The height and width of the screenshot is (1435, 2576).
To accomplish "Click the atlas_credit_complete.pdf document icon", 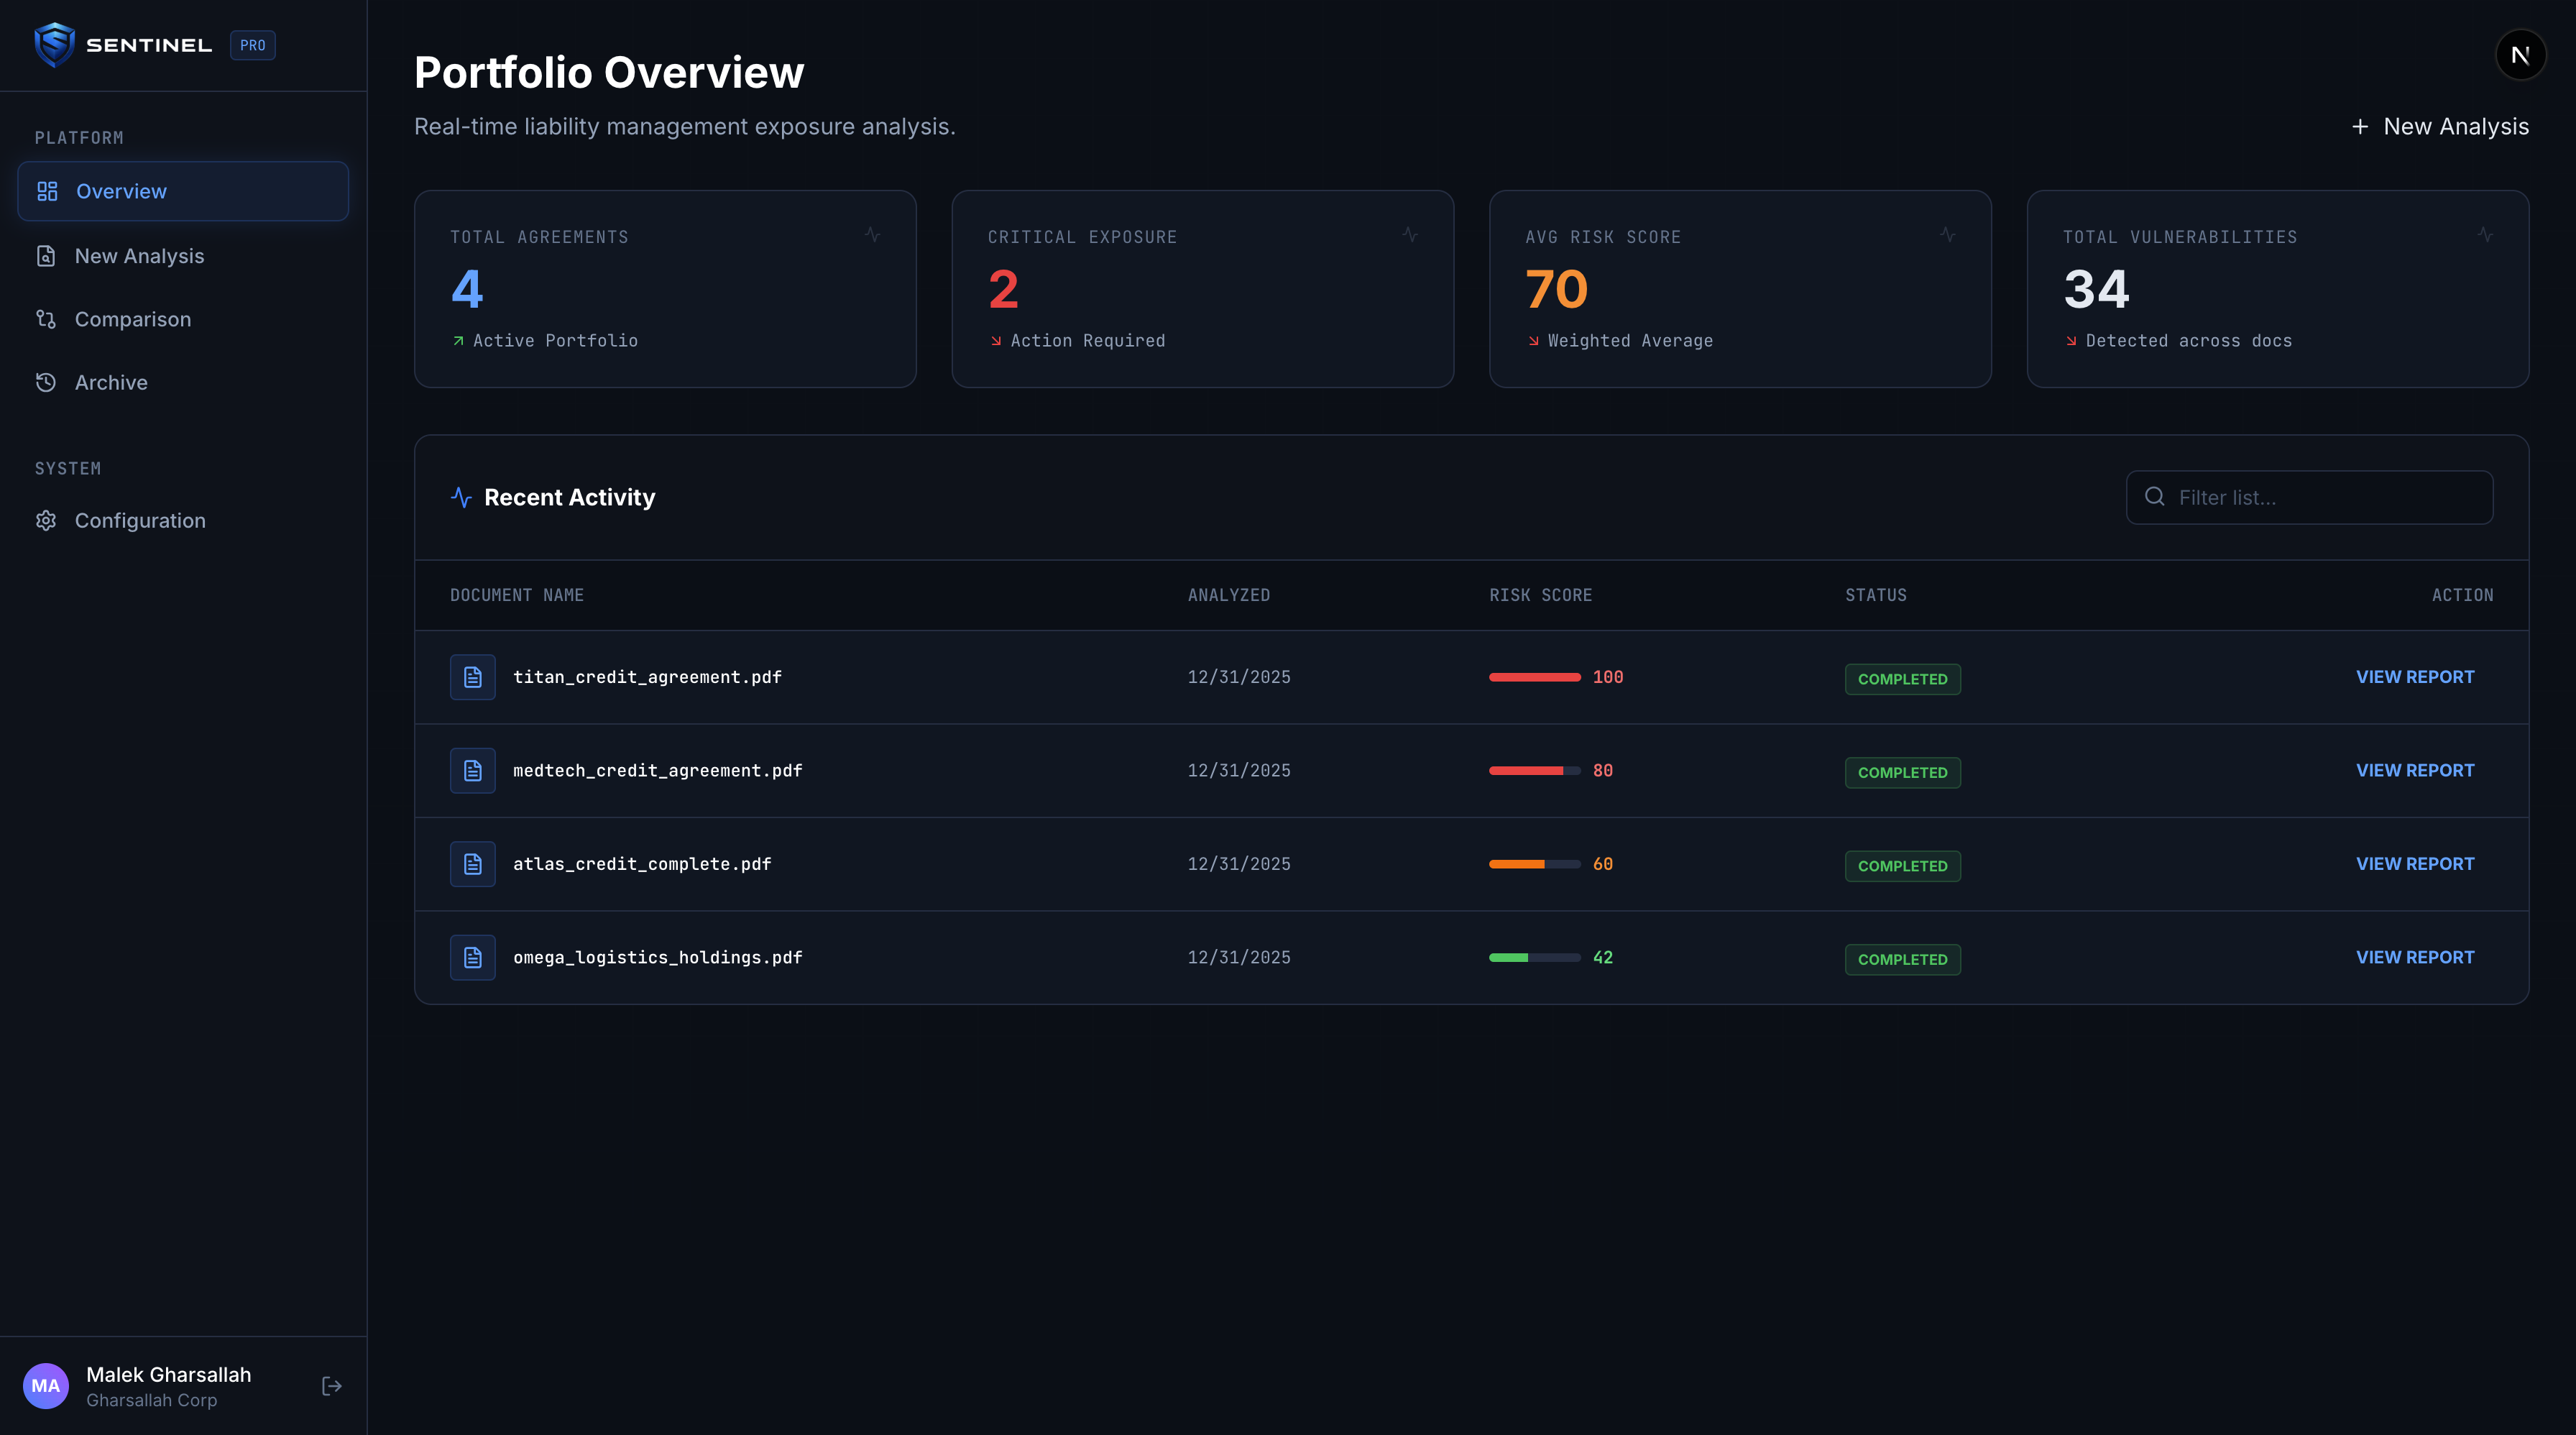I will click(x=472, y=864).
